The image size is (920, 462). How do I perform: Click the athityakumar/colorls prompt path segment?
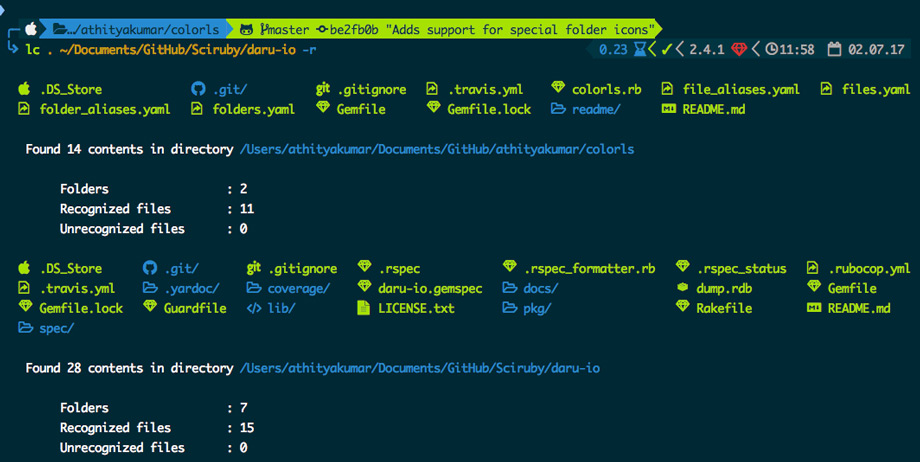pos(136,29)
